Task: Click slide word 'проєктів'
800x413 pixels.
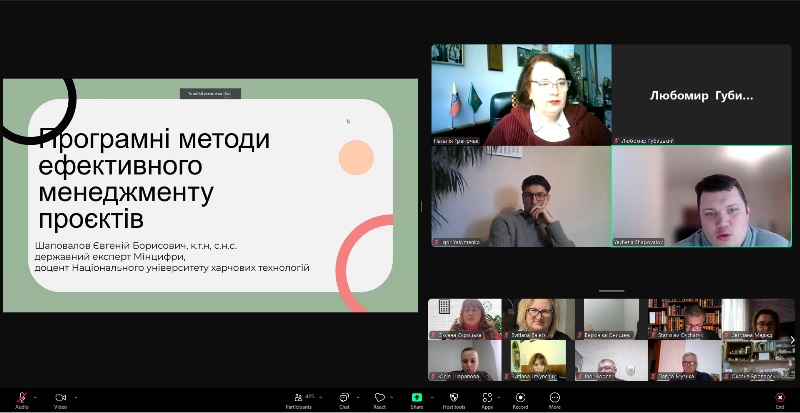Action: coord(91,220)
